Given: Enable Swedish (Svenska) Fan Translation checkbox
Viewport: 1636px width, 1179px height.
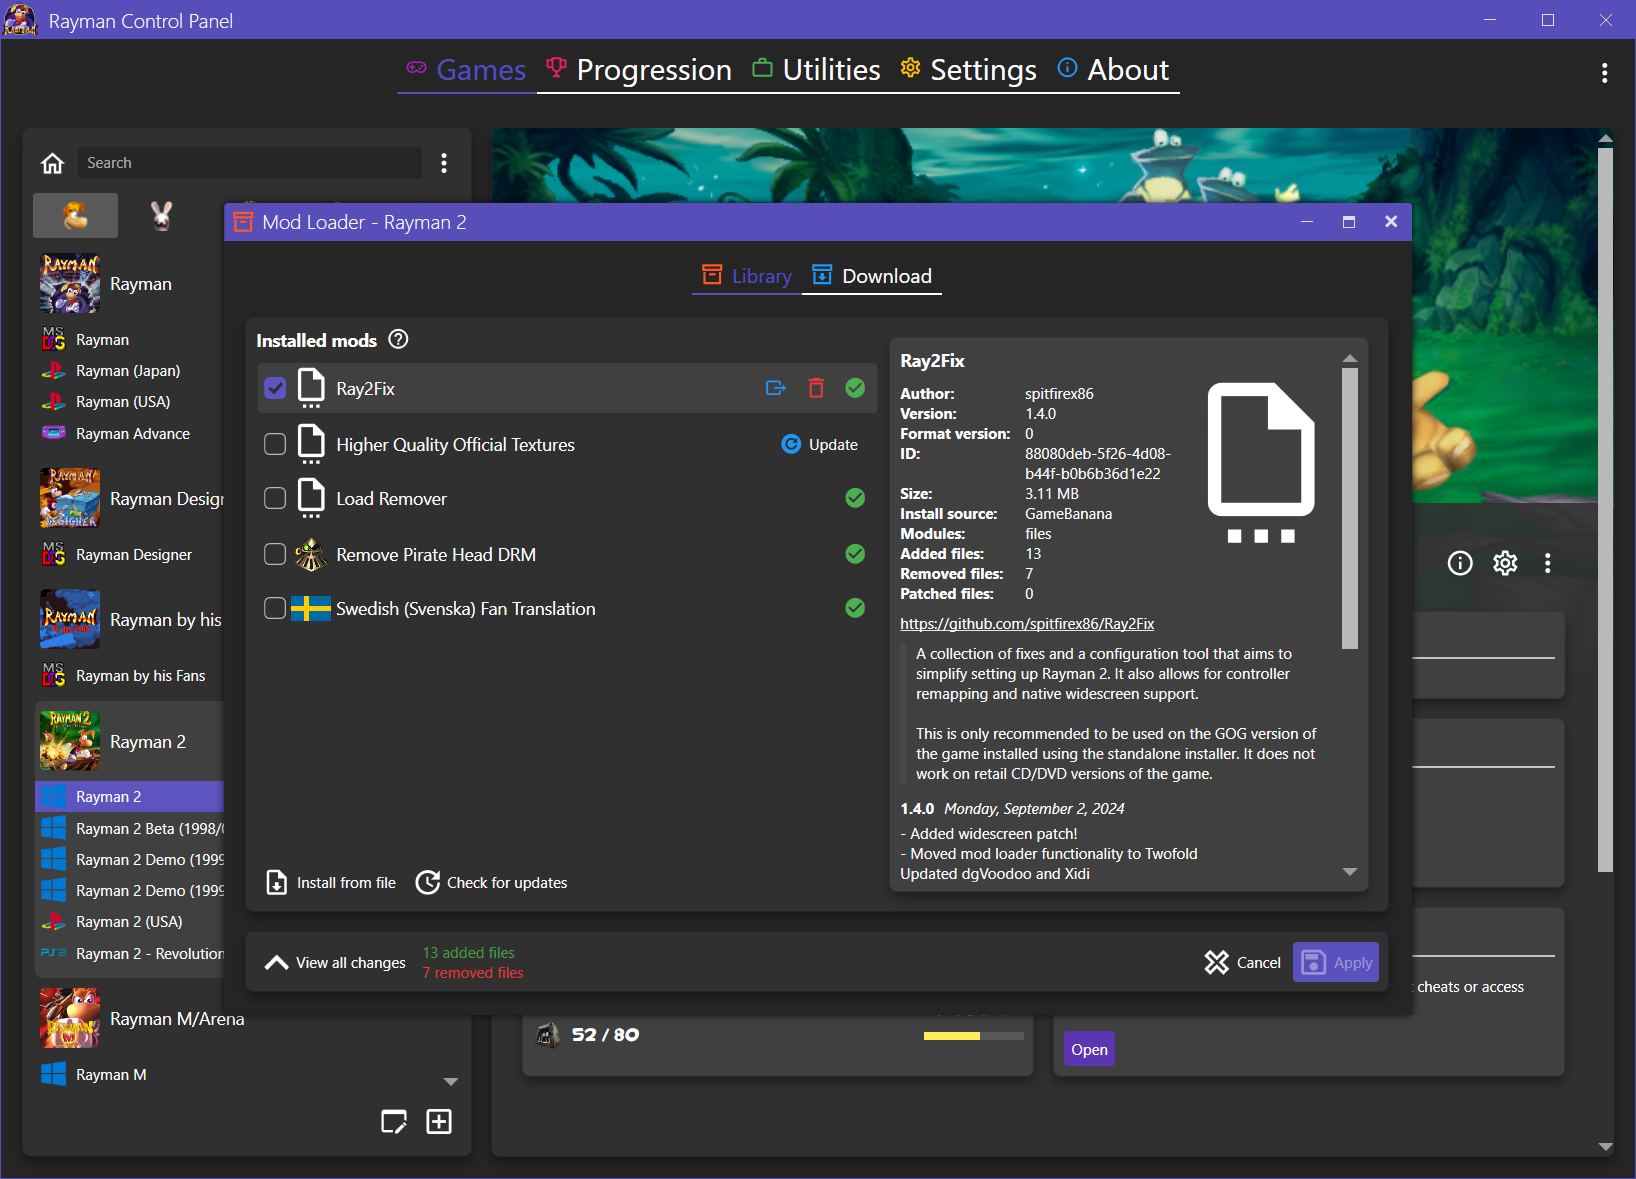Looking at the screenshot, I should coord(275,608).
